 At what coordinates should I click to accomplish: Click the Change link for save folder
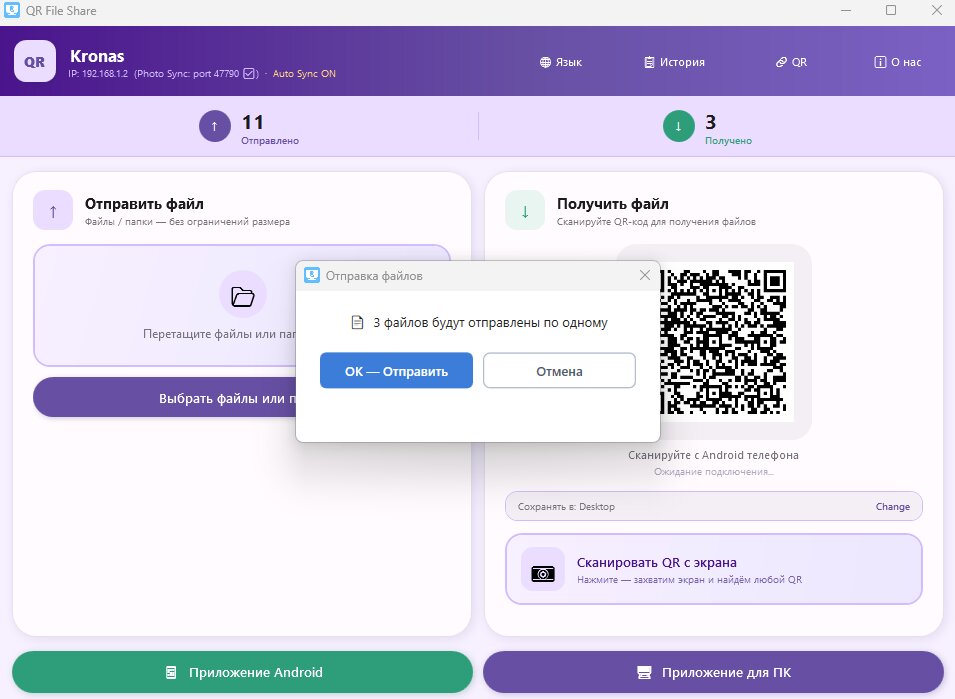892,507
